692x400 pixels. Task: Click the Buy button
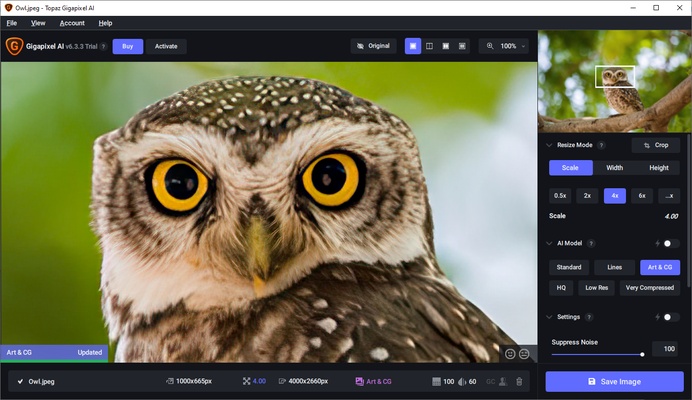[x=128, y=46]
